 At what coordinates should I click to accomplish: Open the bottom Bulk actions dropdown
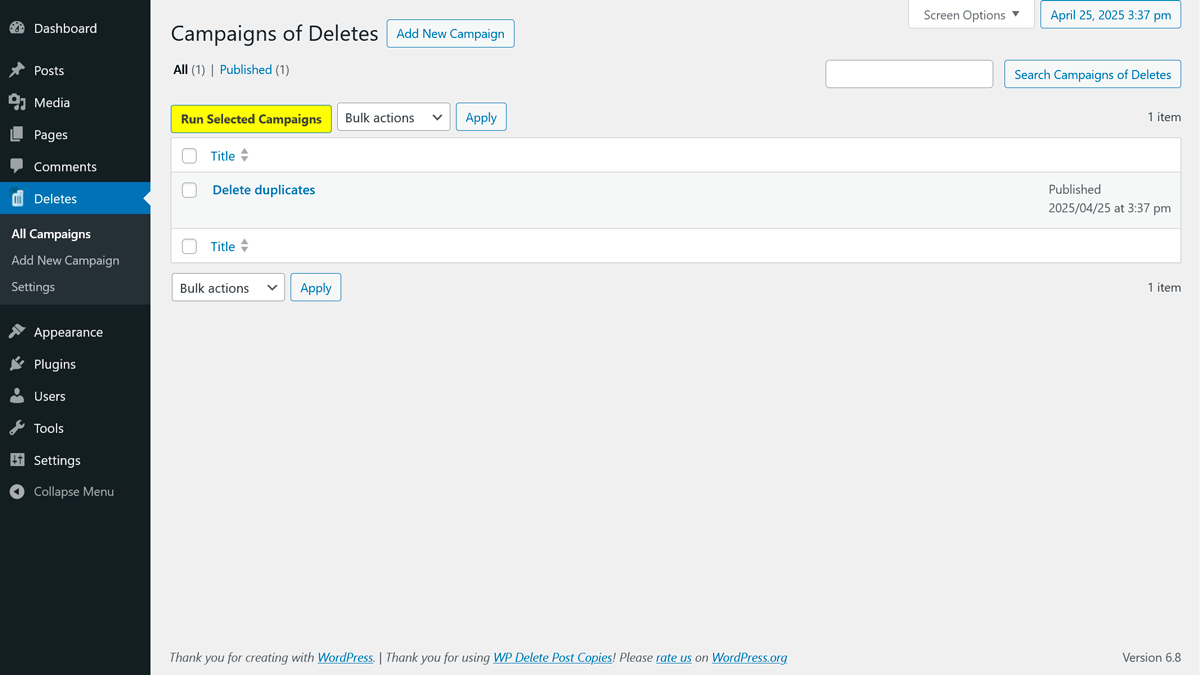[228, 288]
